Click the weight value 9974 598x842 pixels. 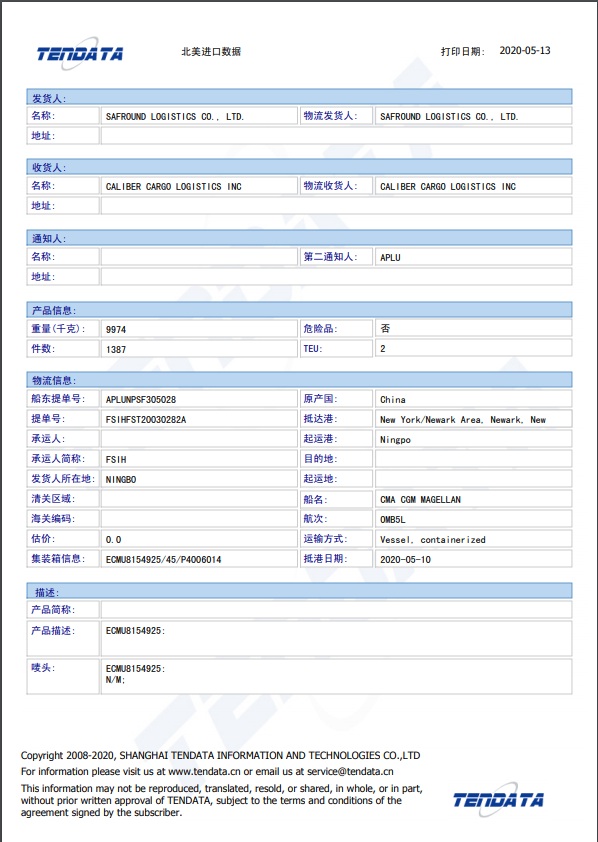116,329
